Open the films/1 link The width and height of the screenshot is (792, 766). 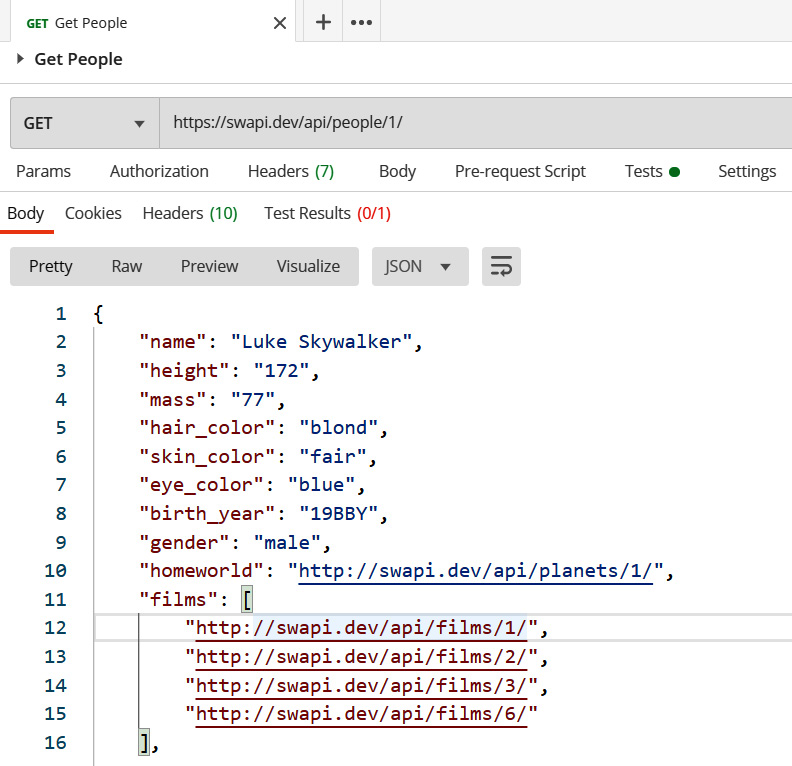[x=361, y=628]
